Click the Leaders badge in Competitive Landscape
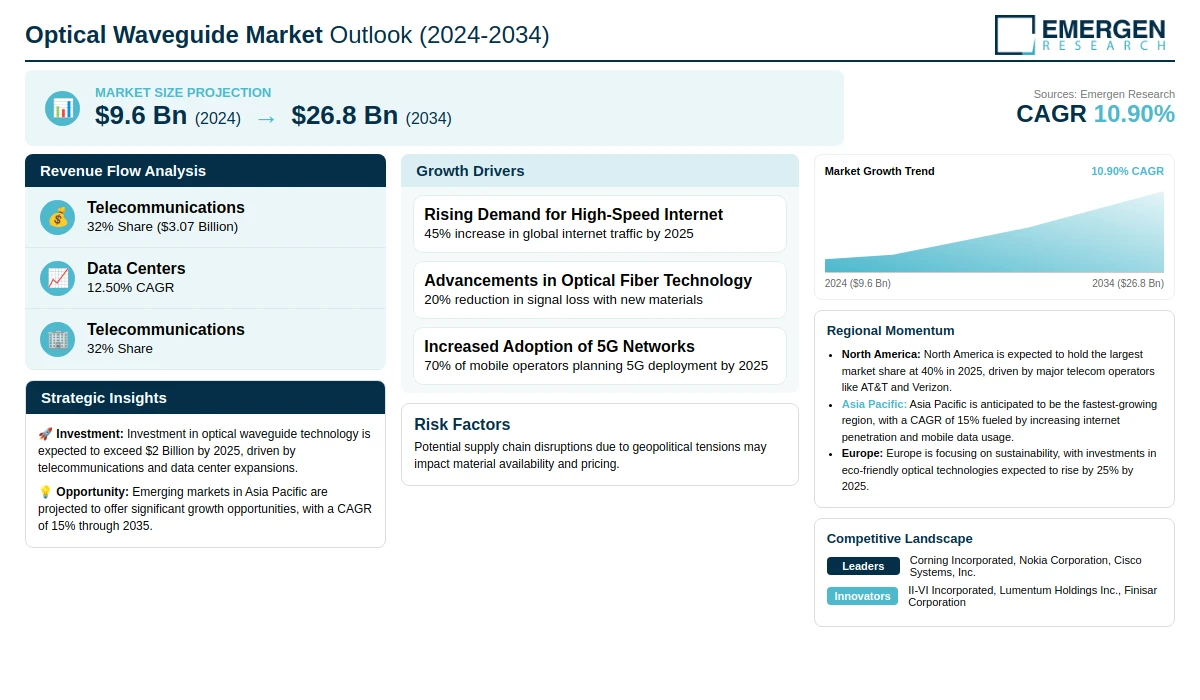Screen dimensions: 1200x700 tap(863, 566)
